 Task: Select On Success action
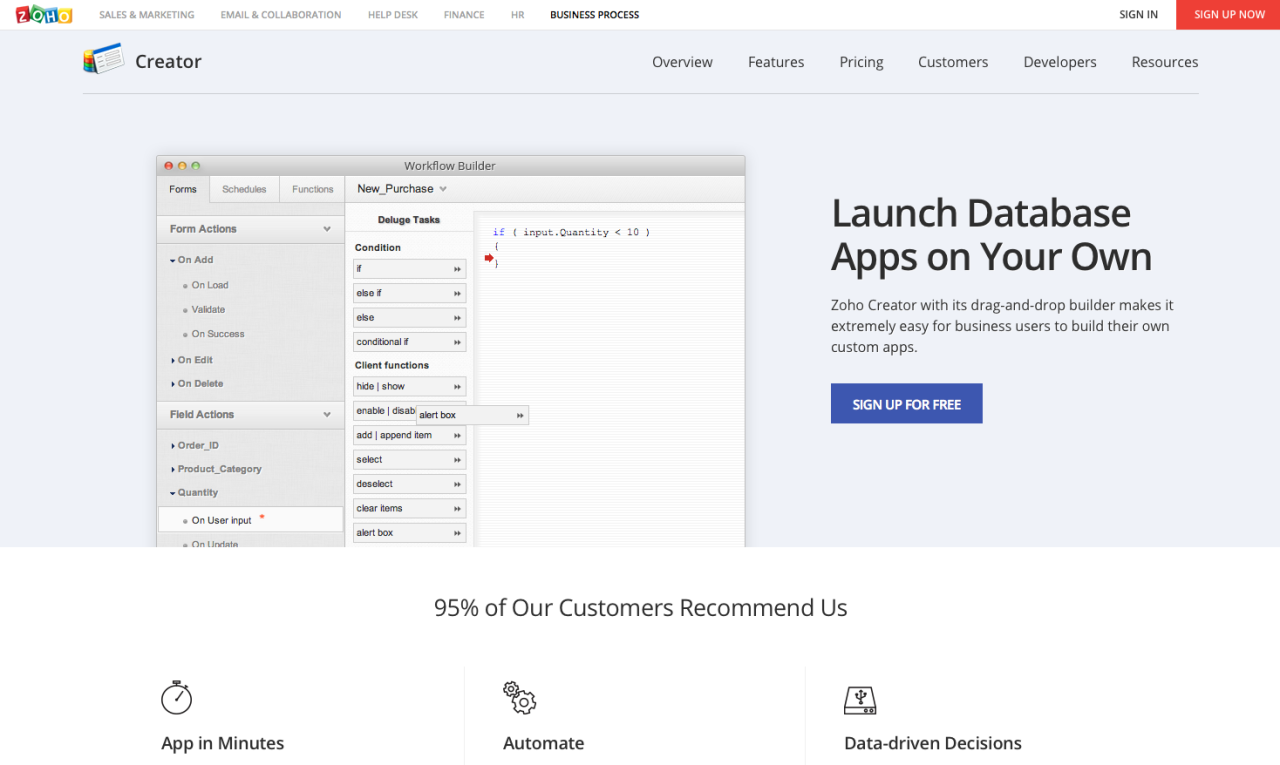coord(218,334)
